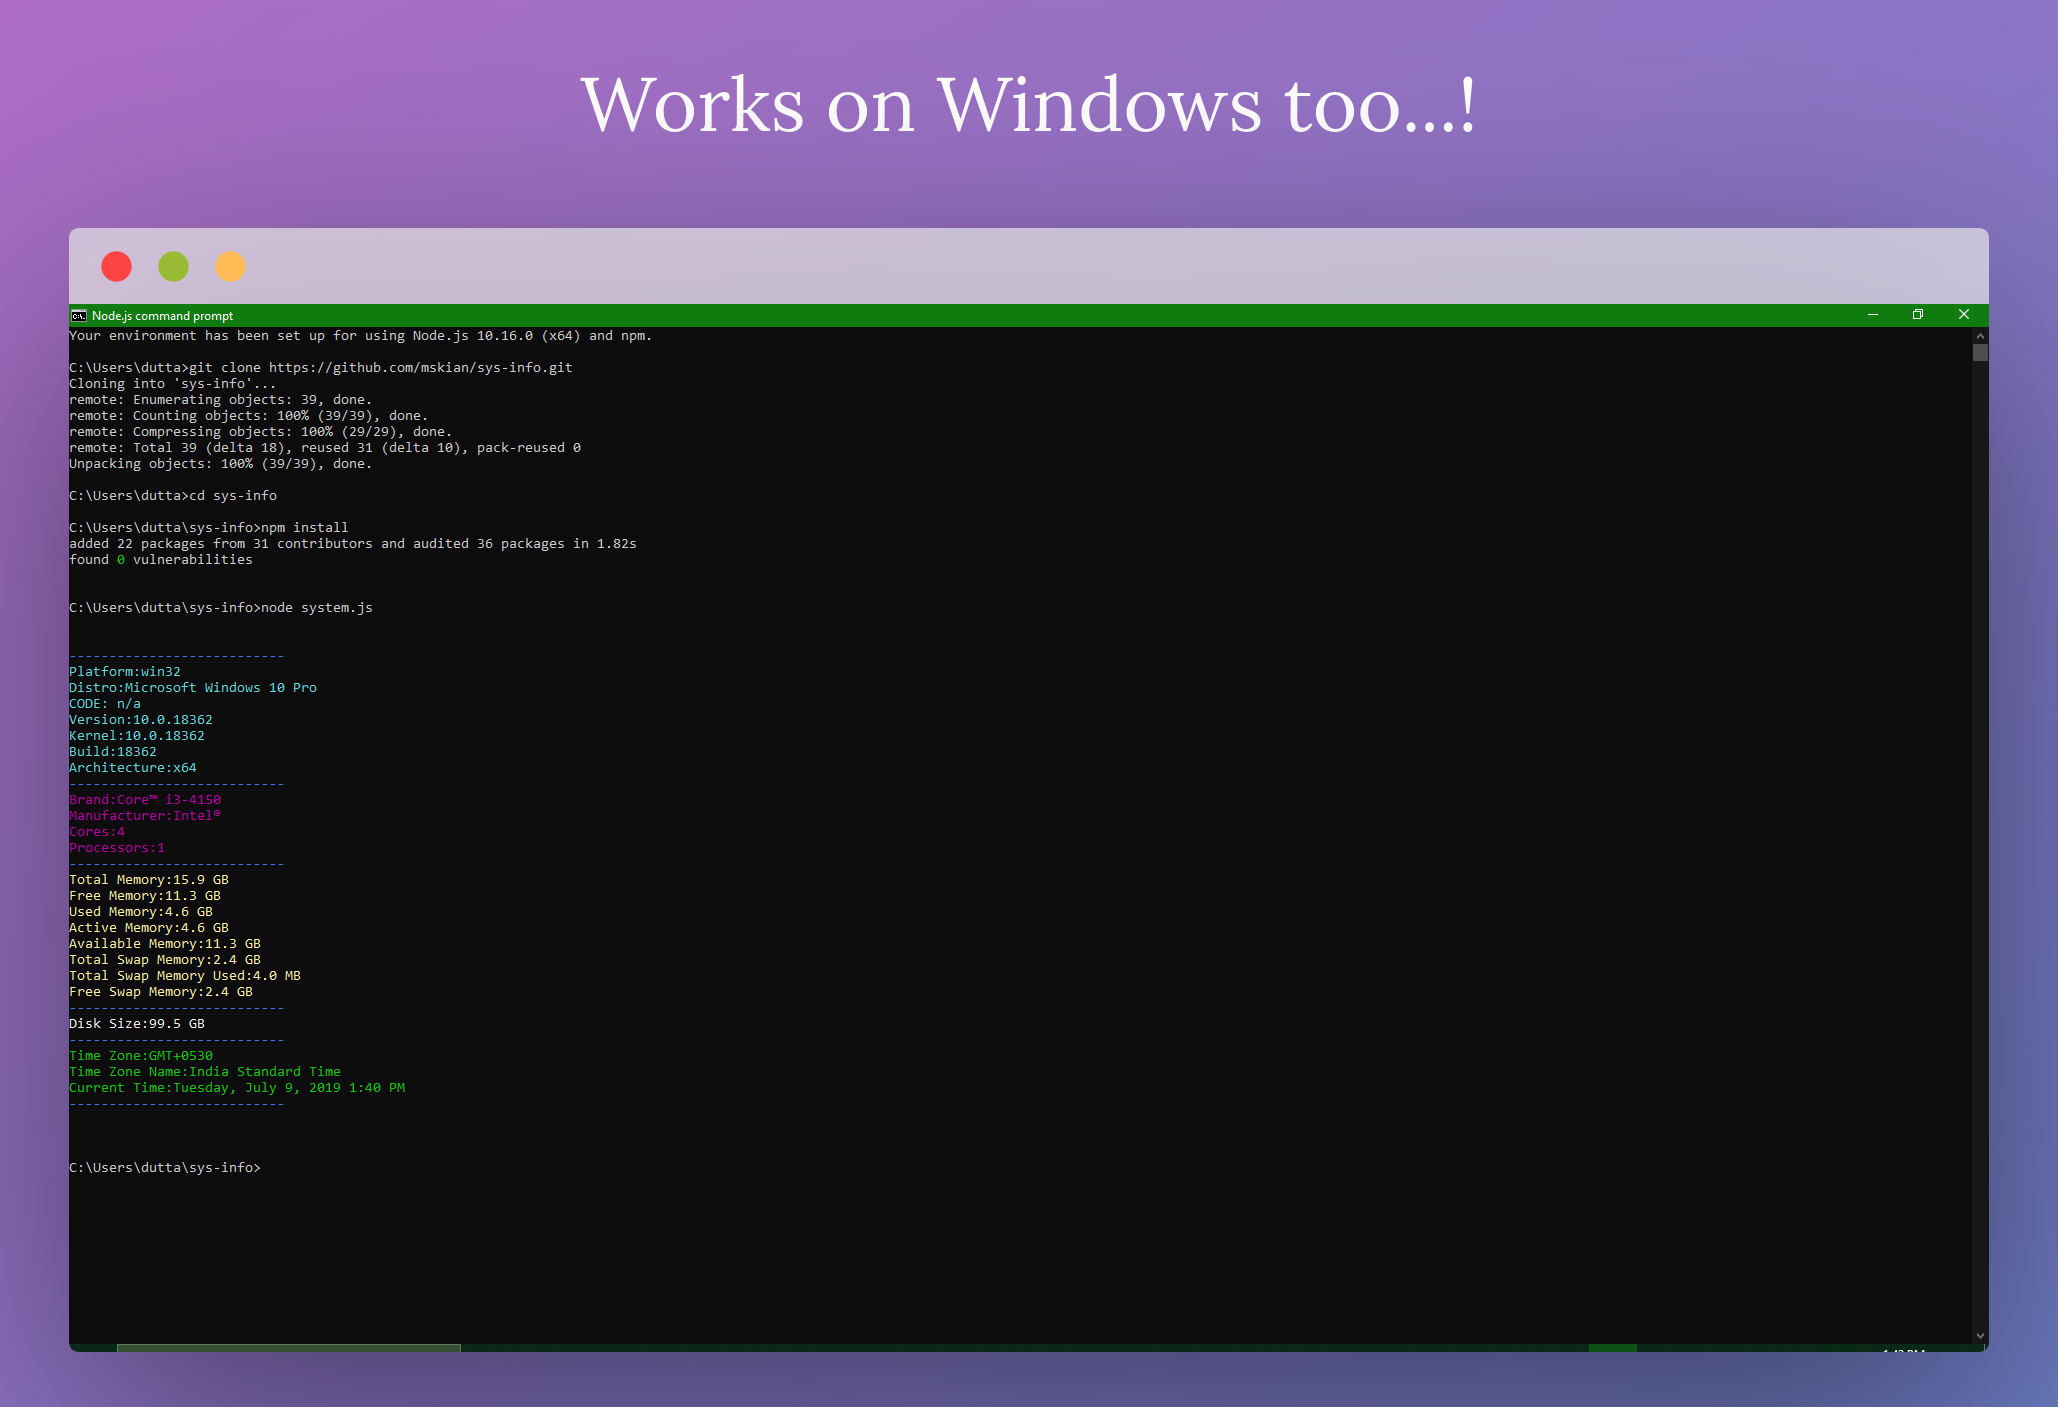
Task: Restore down the Node.js command prompt
Action: pyautogui.click(x=1918, y=315)
